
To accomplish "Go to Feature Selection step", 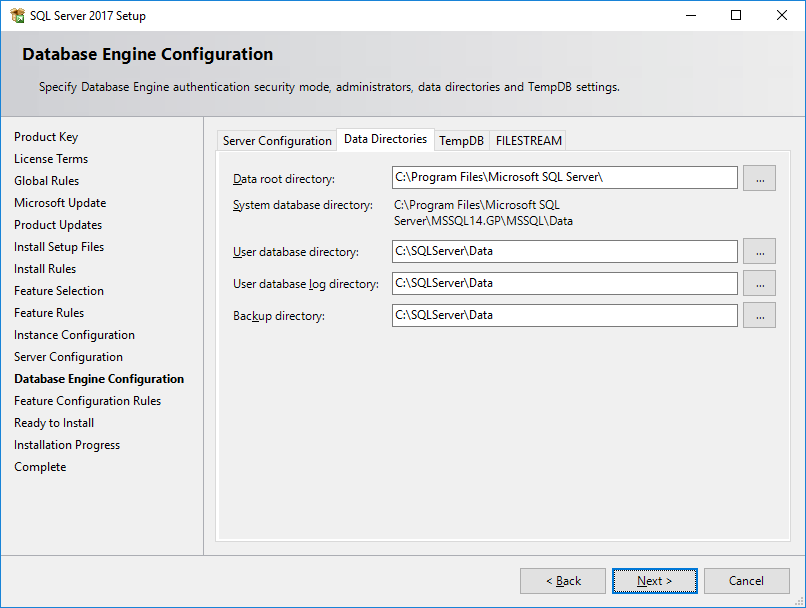I will (x=59, y=290).
